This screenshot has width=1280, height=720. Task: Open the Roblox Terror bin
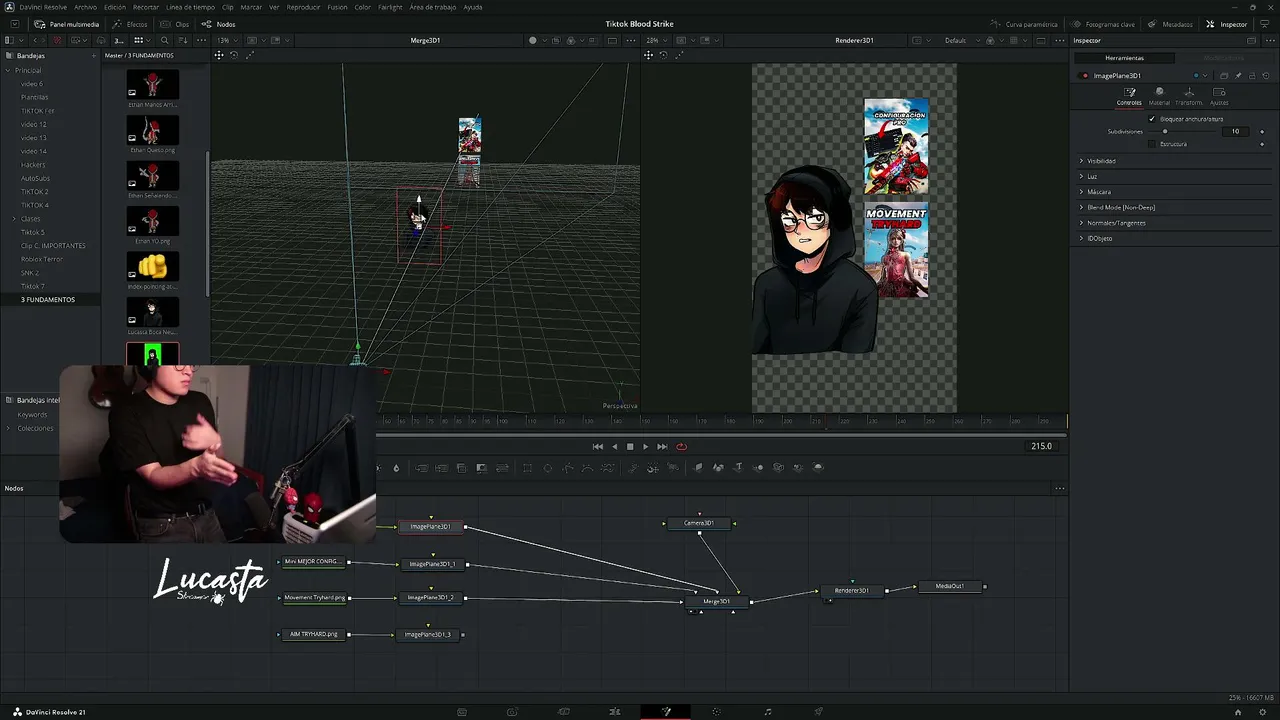42,259
